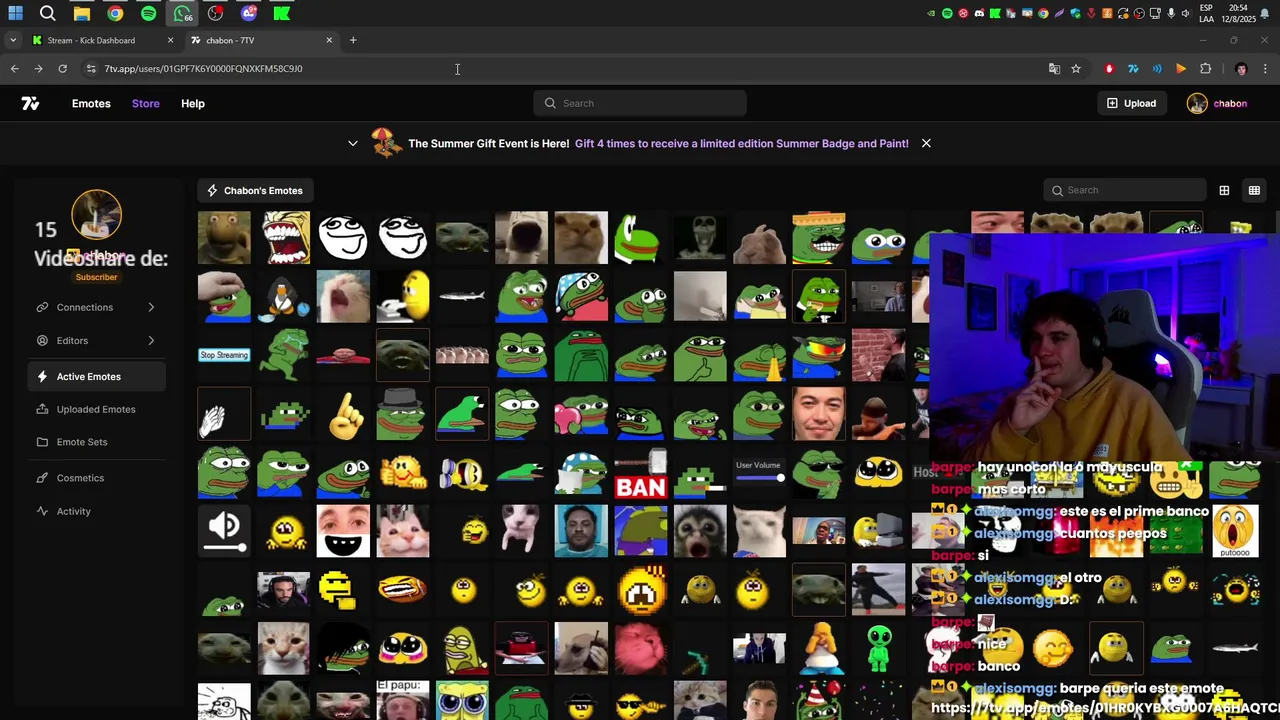Open the sunglasses visor Pepe emote
The width and height of the screenshot is (1280, 720).
[x=819, y=355]
